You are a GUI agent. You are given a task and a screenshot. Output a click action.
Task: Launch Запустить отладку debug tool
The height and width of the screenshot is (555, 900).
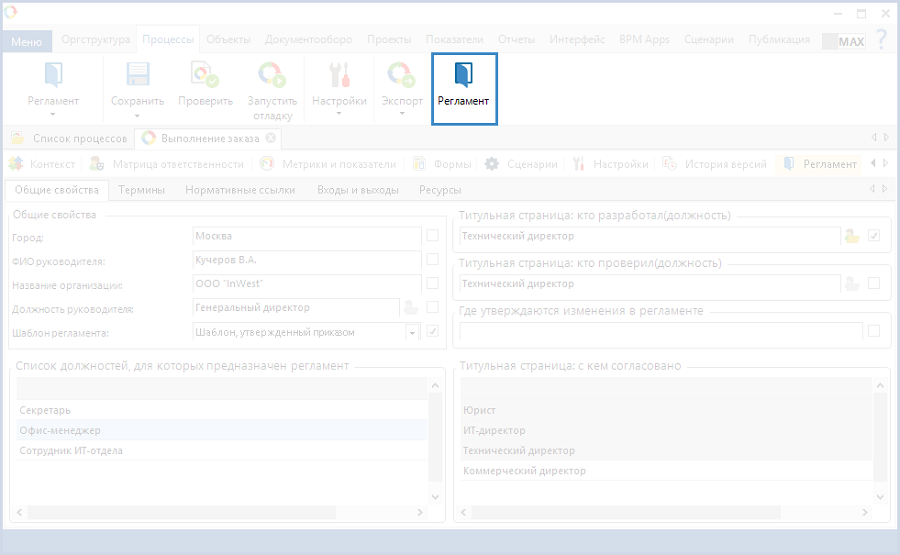coord(272,76)
